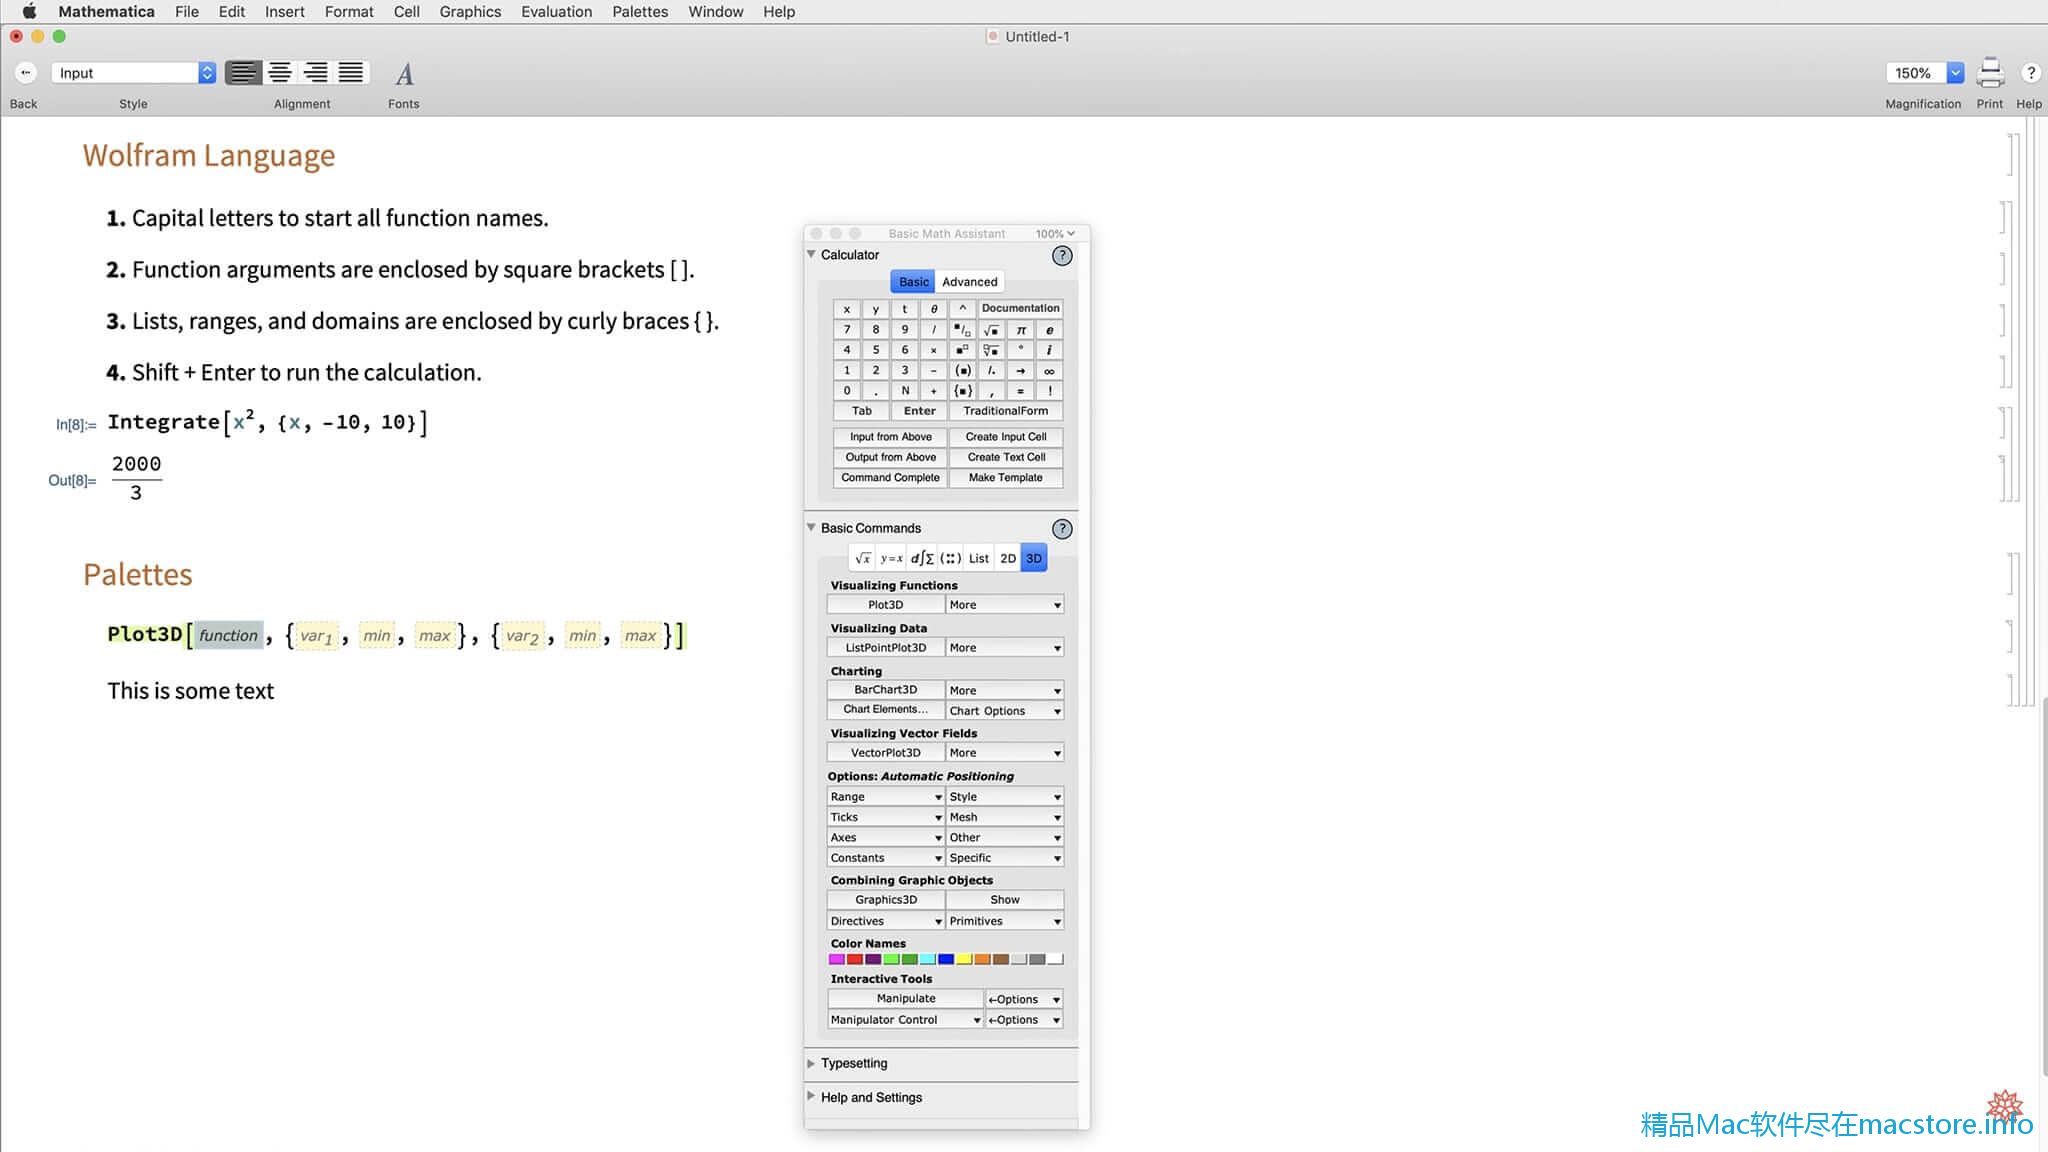Image resolution: width=2048 pixels, height=1152 pixels.
Task: Insert the nth root template key
Action: point(991,350)
